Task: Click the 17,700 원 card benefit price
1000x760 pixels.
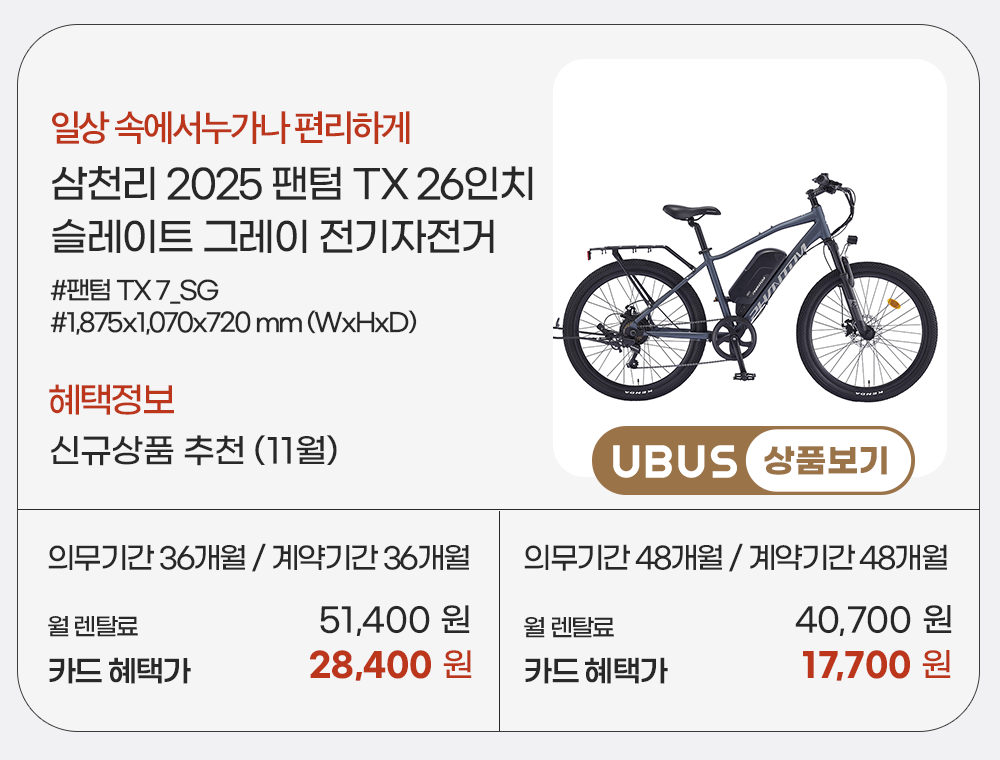Action: pos(876,664)
